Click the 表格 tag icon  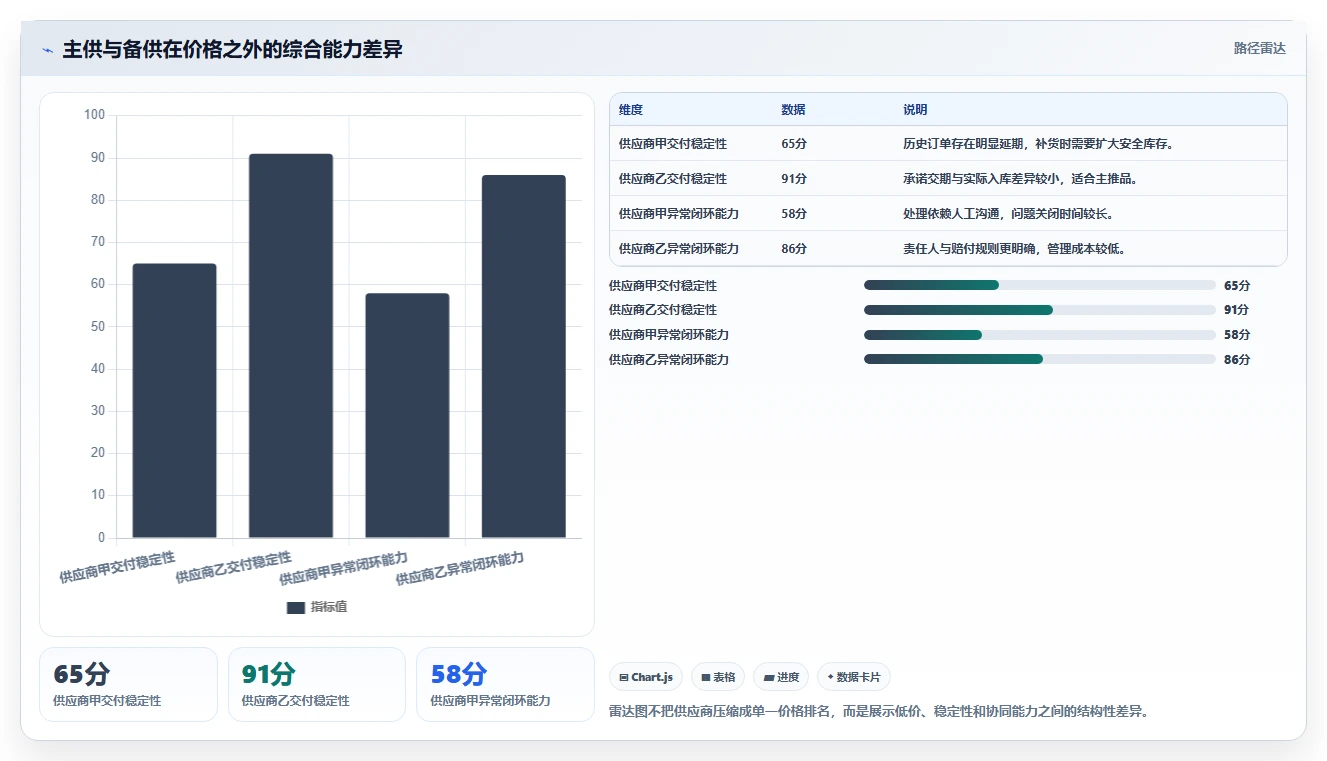pyautogui.click(x=706, y=677)
